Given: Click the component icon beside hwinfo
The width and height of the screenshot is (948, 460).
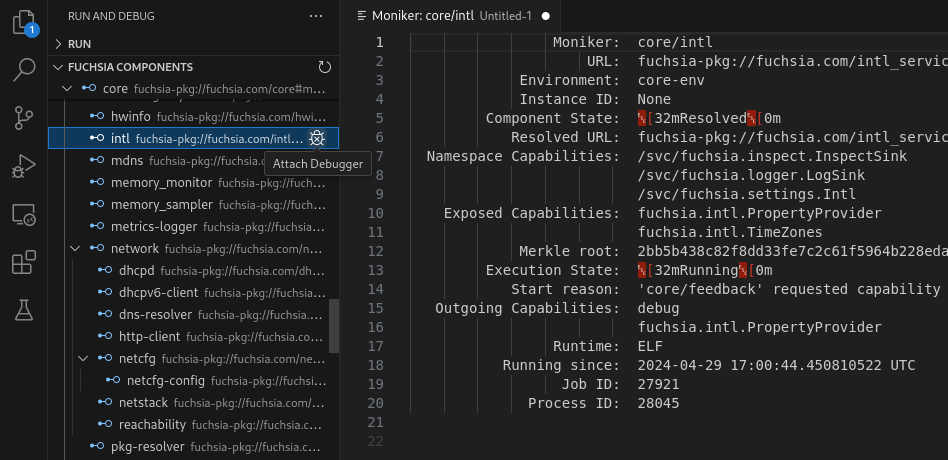Looking at the screenshot, I should (x=96, y=116).
